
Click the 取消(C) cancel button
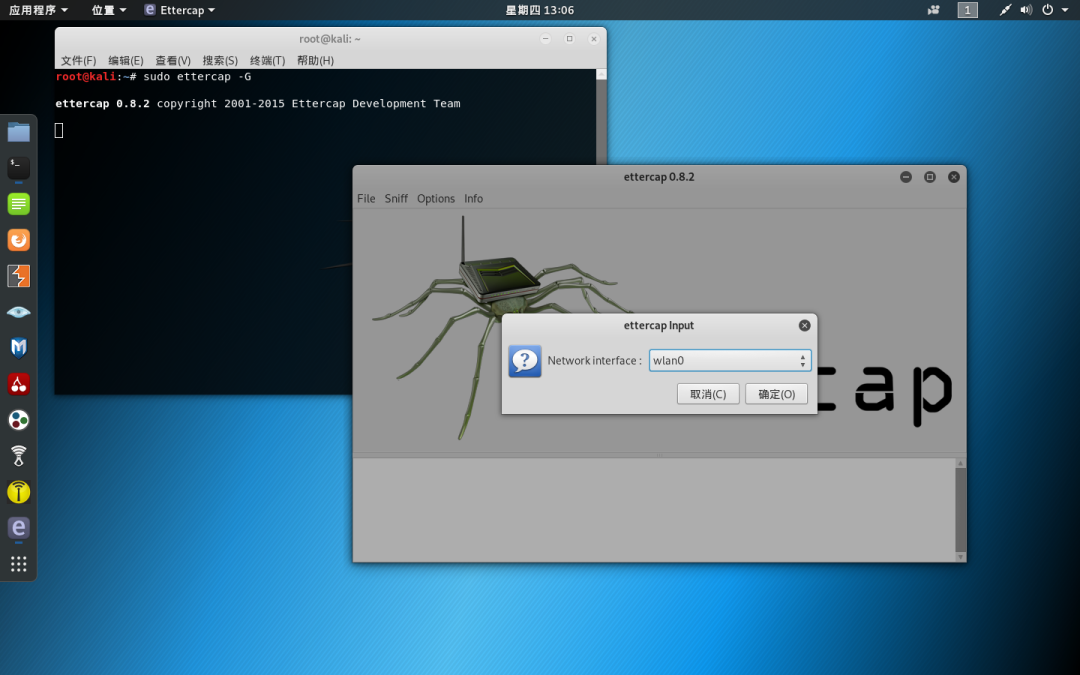(708, 394)
